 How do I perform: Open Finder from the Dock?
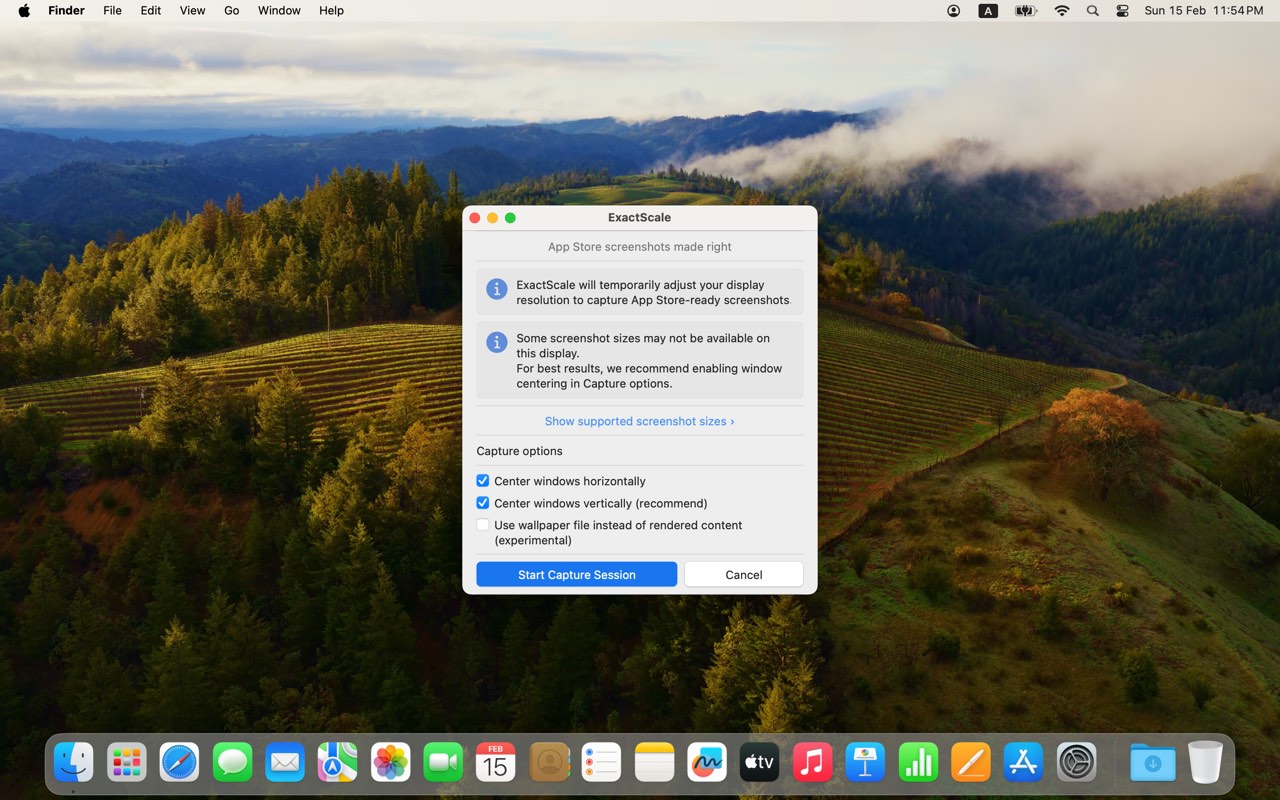click(x=74, y=763)
